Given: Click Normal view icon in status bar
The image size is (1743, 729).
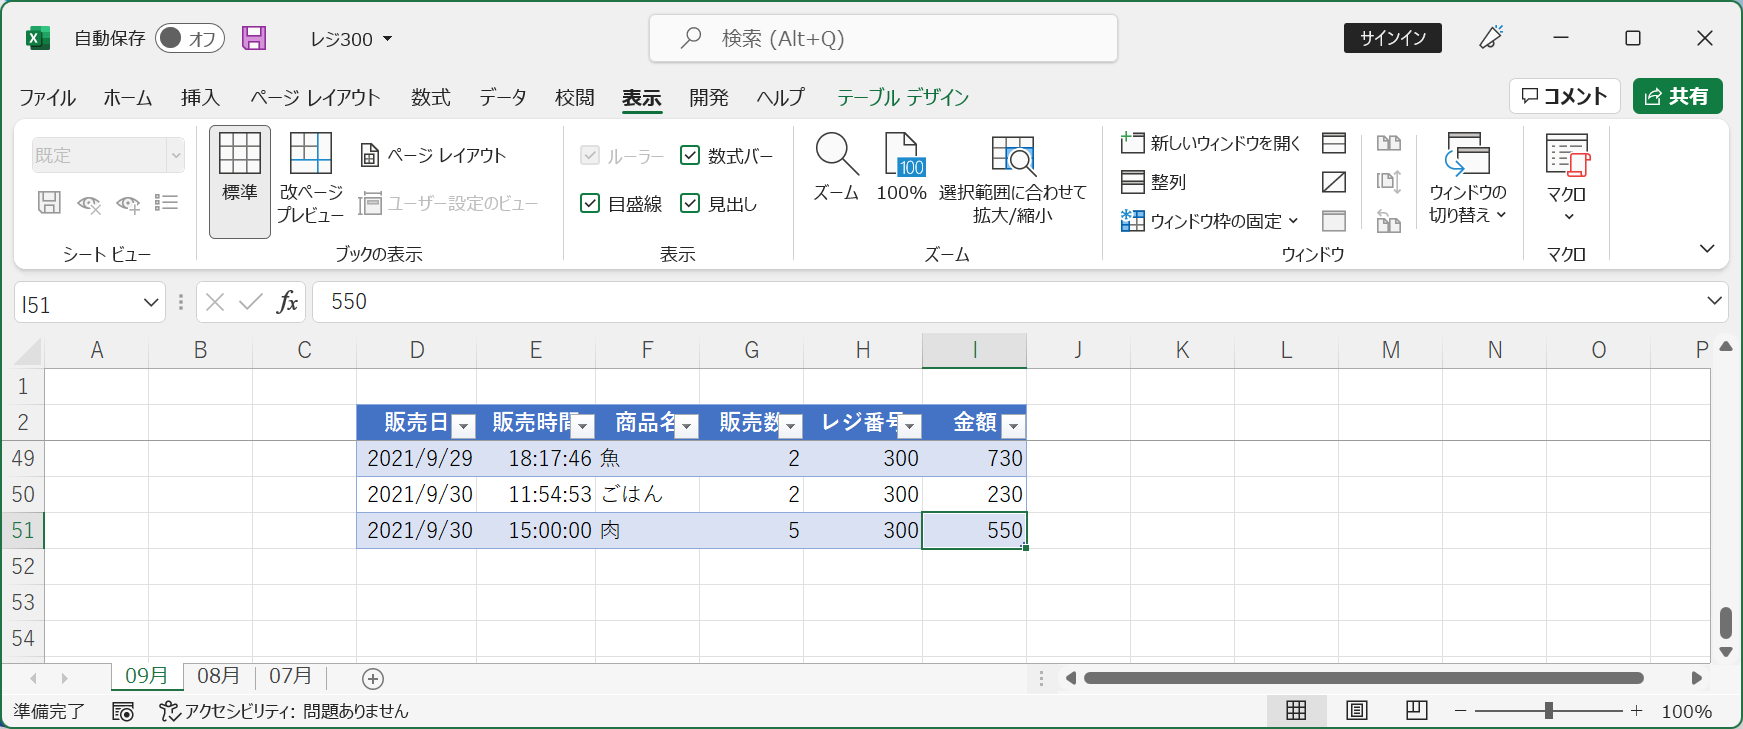Looking at the screenshot, I should (1296, 711).
